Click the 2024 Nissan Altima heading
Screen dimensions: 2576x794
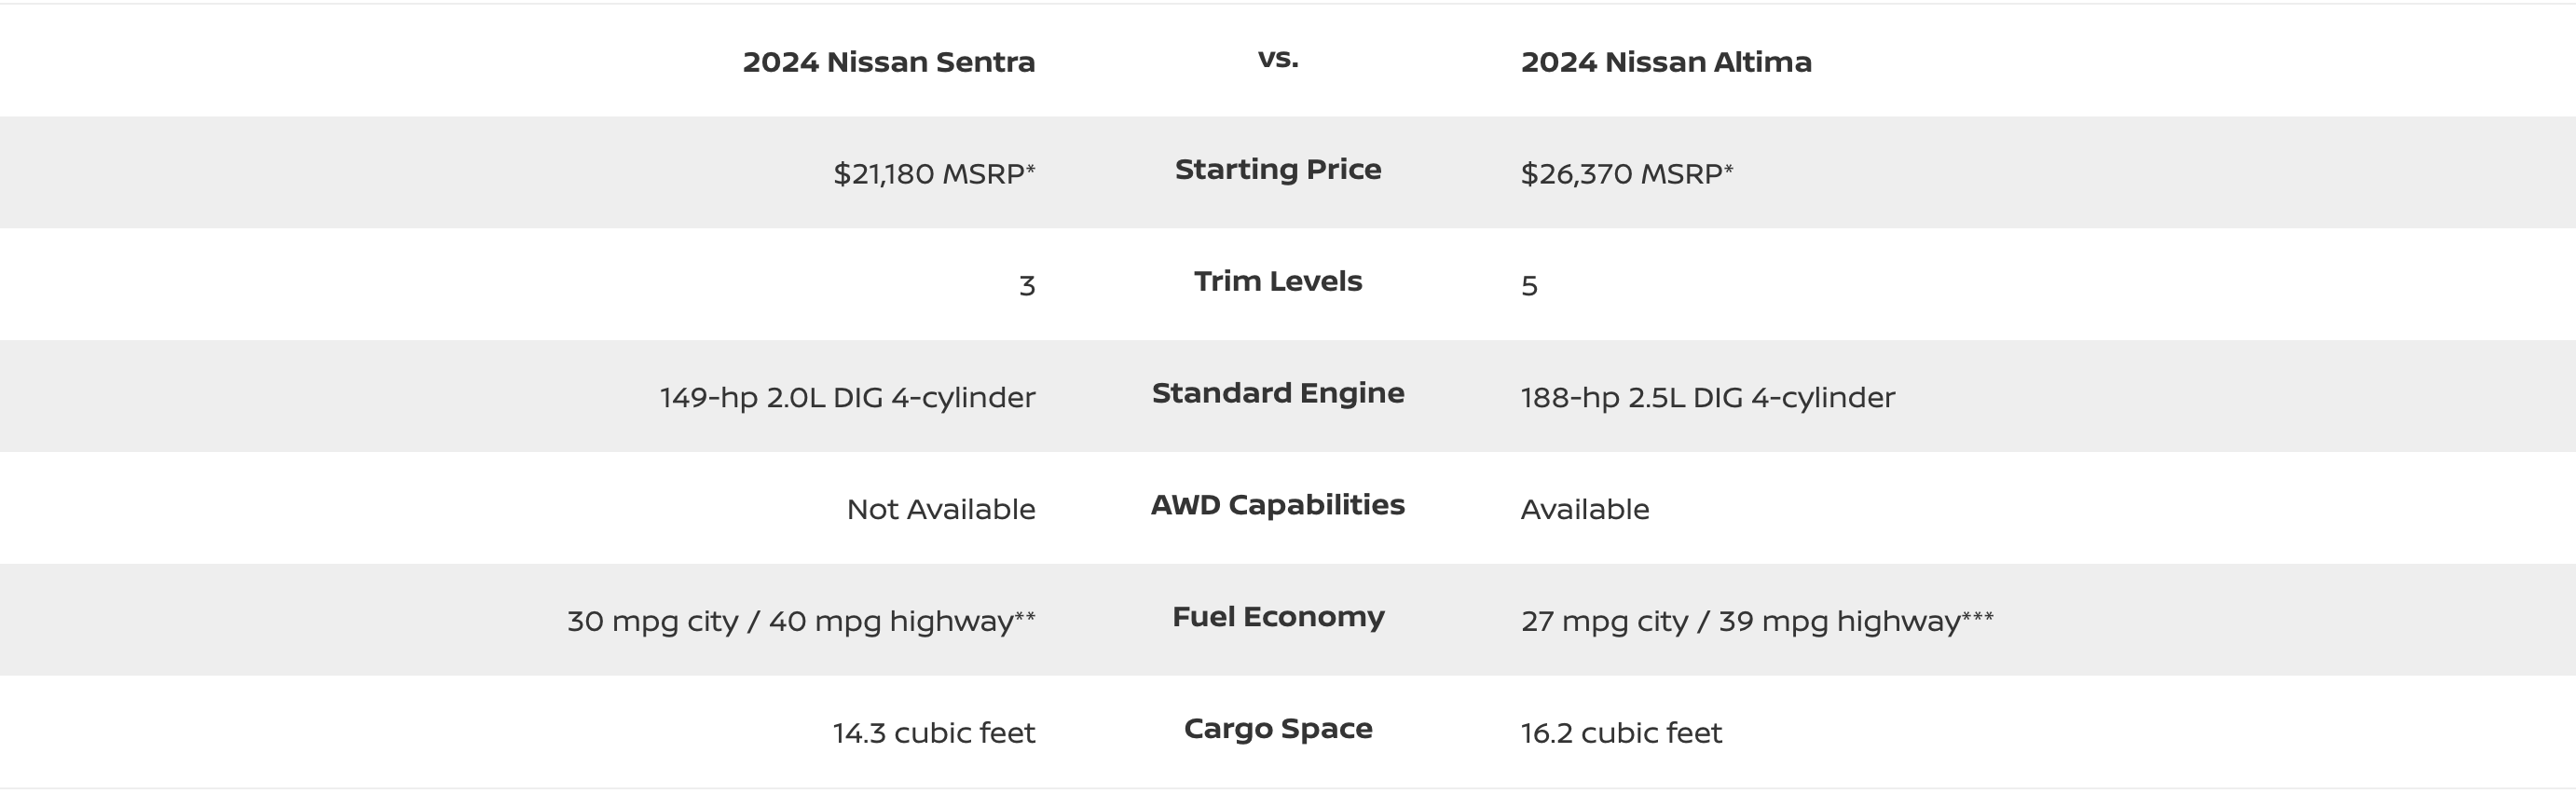click(1666, 62)
